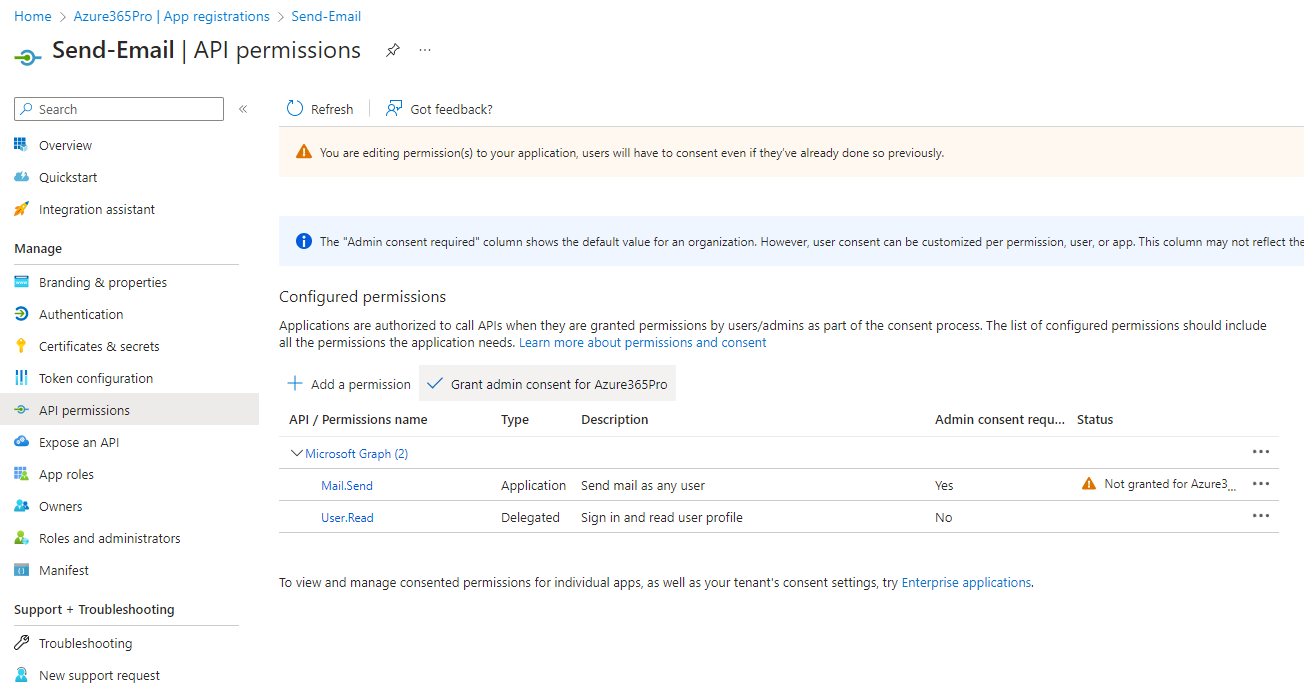Screen dimensions: 1304x697
Task: Open the ellipsis menu for Mail.Send row
Action: (x=1261, y=484)
